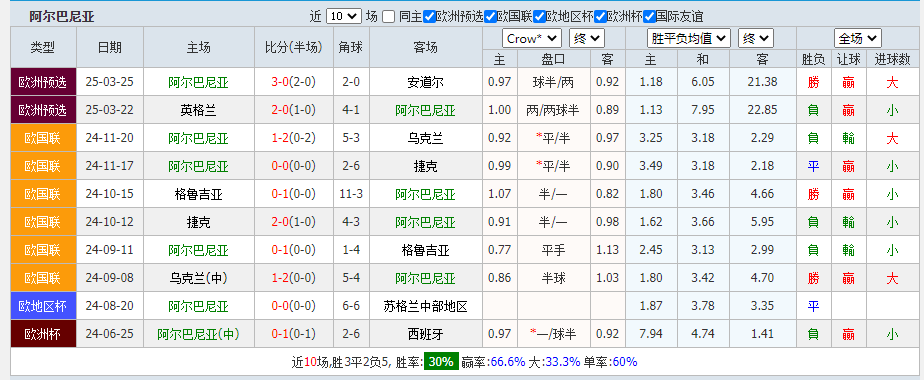Open home team 阿尔巴尼亚 in the 25-03-25 row
The image size is (924, 380).
tap(198, 82)
